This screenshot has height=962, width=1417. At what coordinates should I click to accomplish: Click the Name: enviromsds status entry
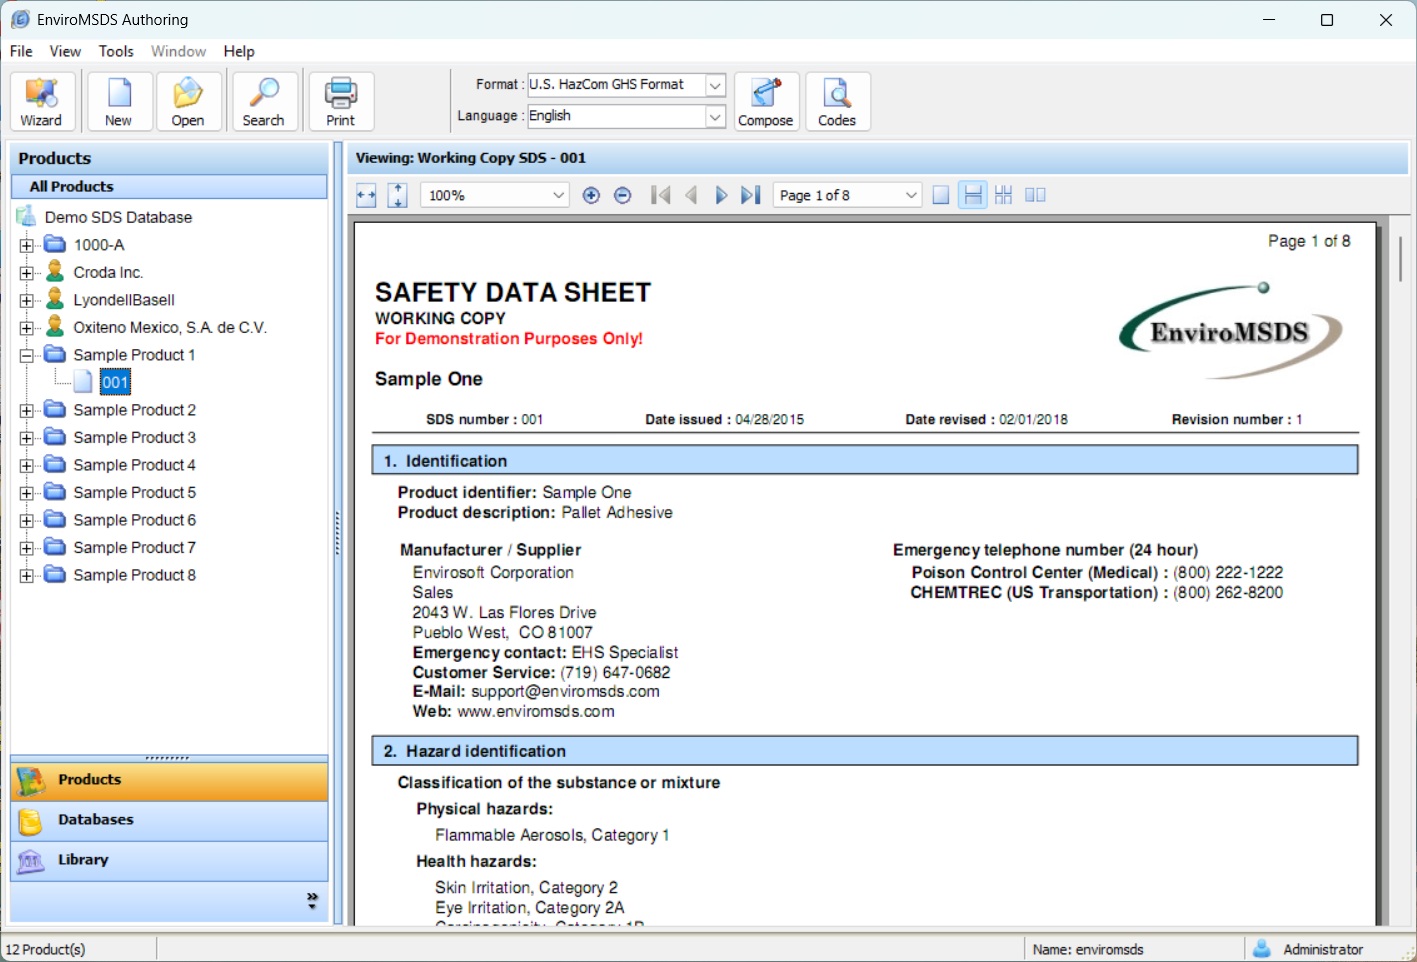(x=1088, y=949)
